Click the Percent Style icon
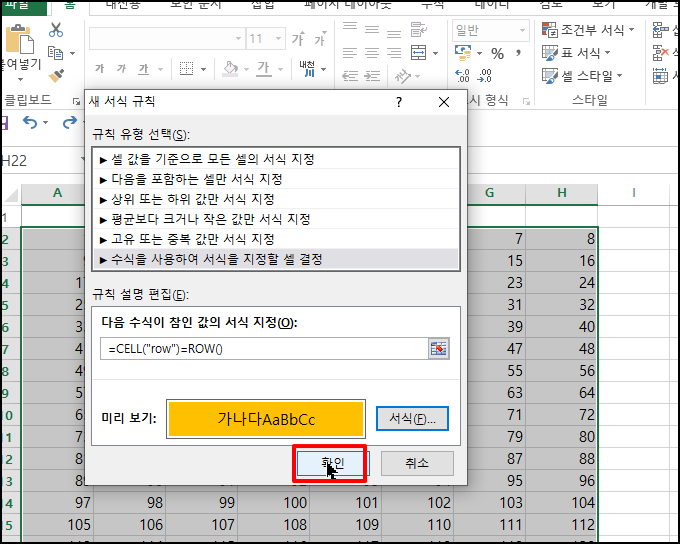Screen dimensions: 680x544 pos(497,53)
